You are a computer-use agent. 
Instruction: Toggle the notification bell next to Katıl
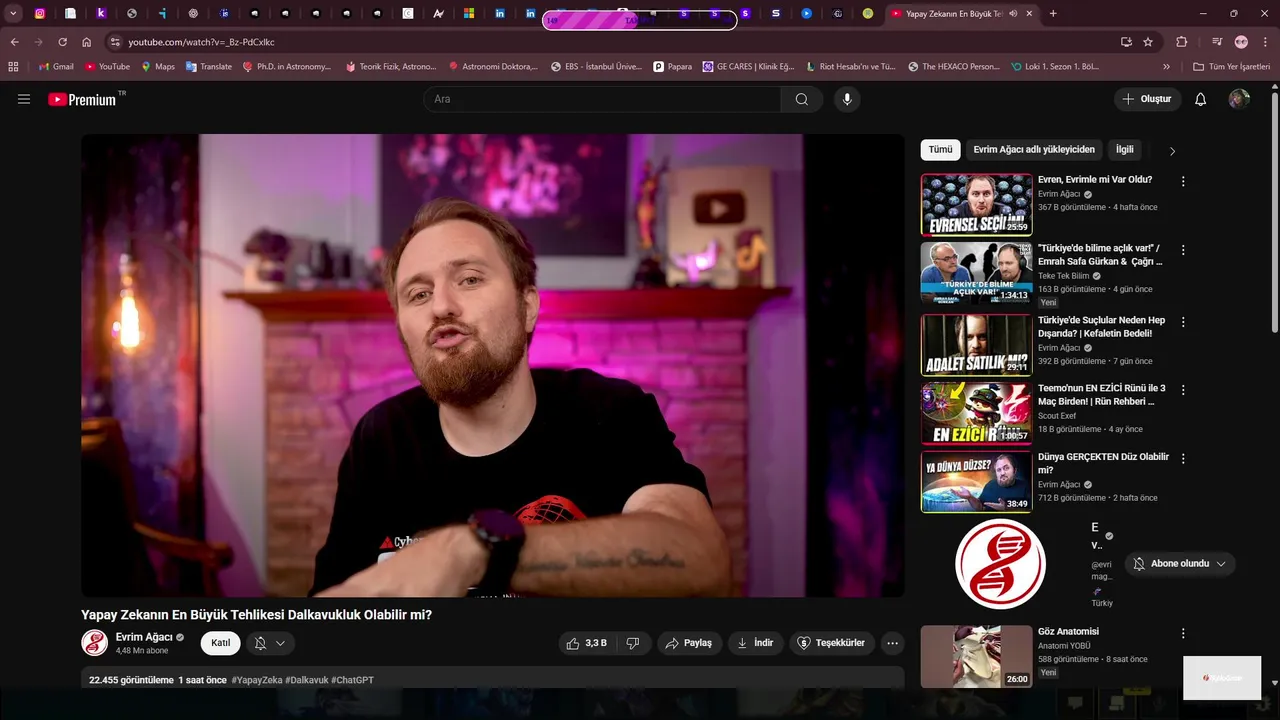pyautogui.click(x=260, y=643)
